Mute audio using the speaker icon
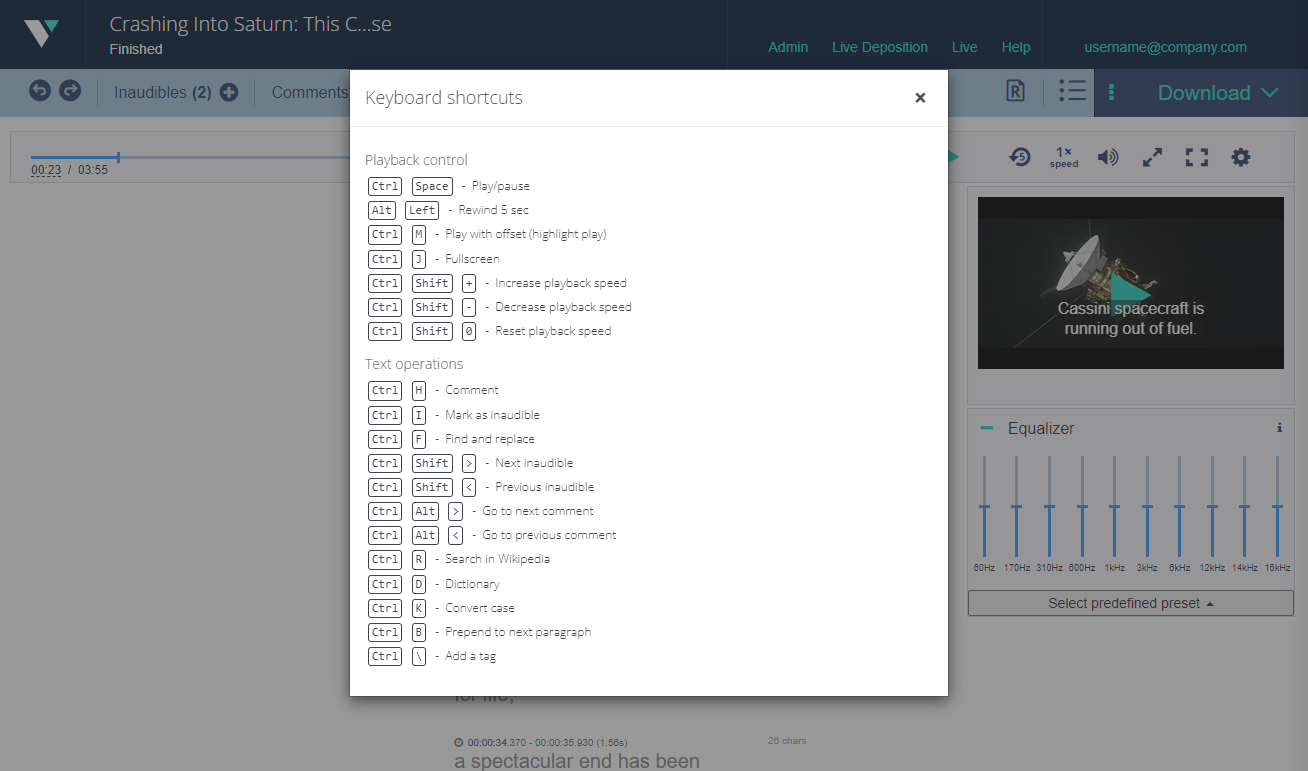This screenshot has width=1308, height=771. 1108,157
